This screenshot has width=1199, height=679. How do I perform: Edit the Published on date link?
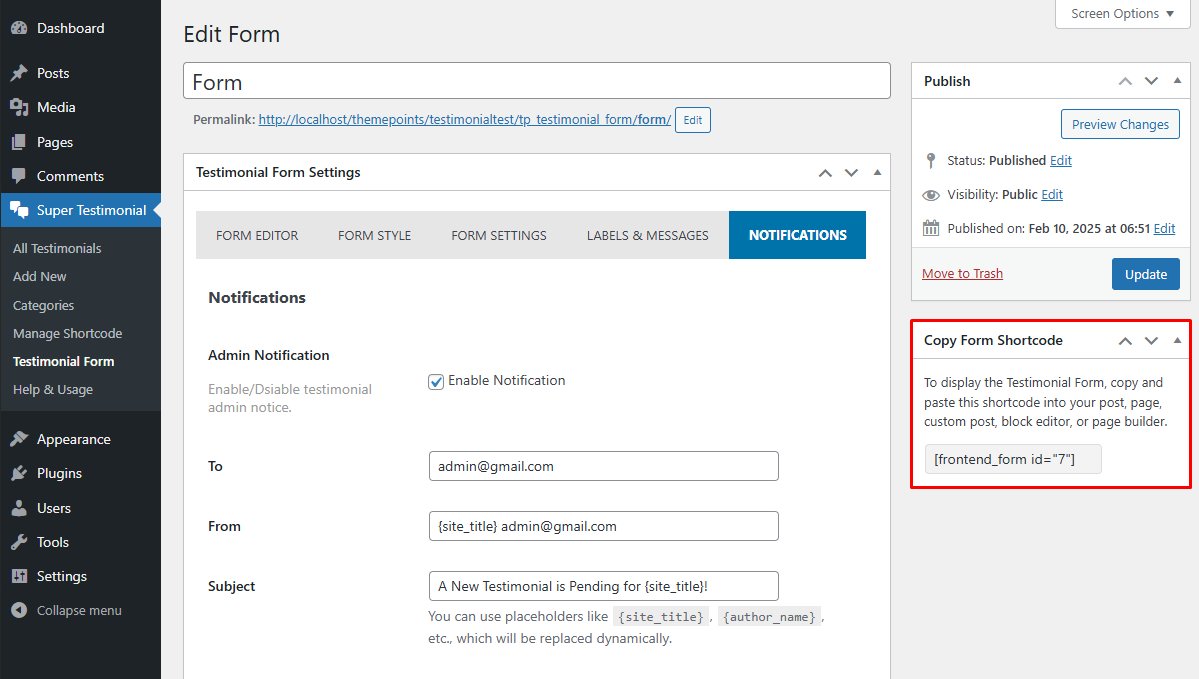[x=1164, y=229]
